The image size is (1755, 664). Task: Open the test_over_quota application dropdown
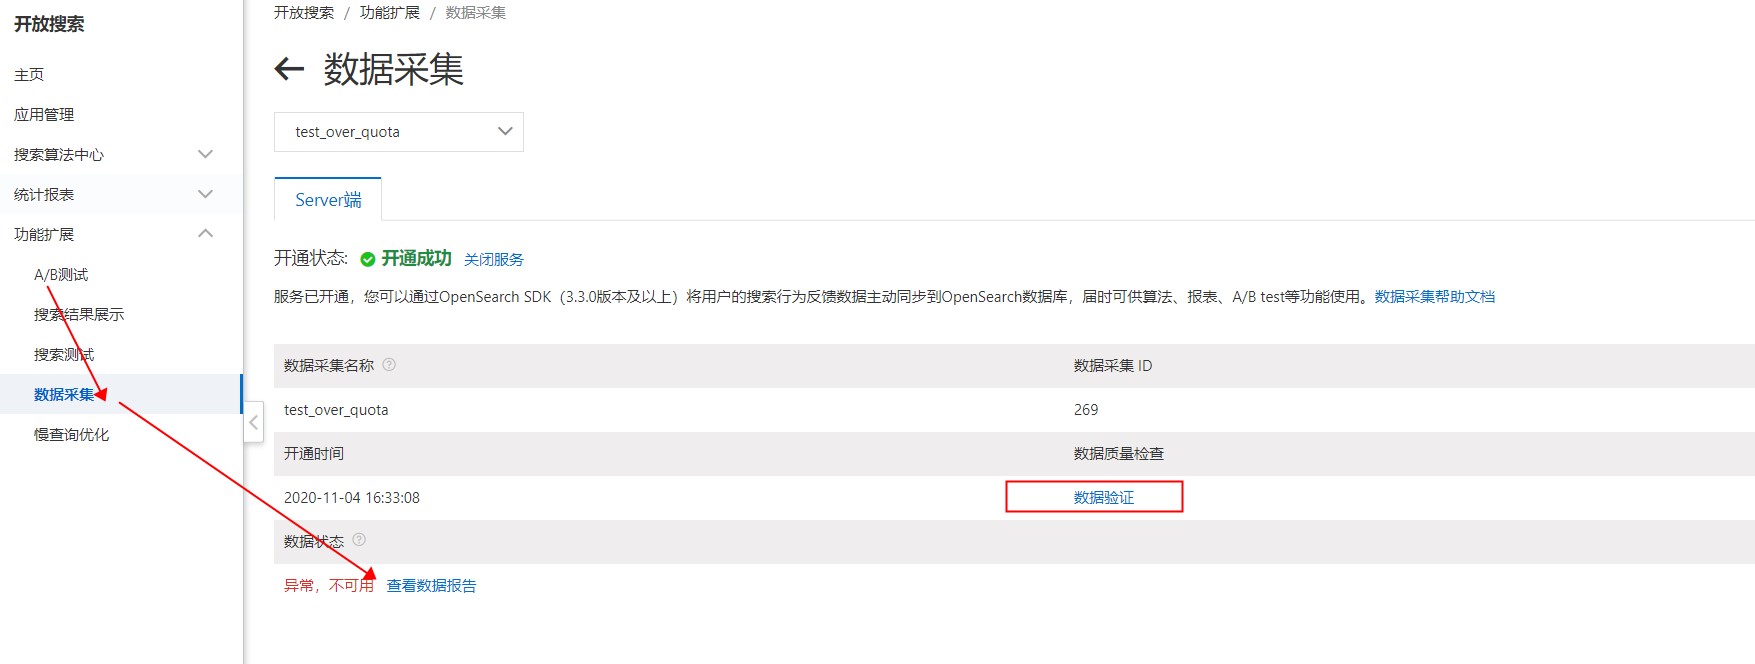(399, 132)
